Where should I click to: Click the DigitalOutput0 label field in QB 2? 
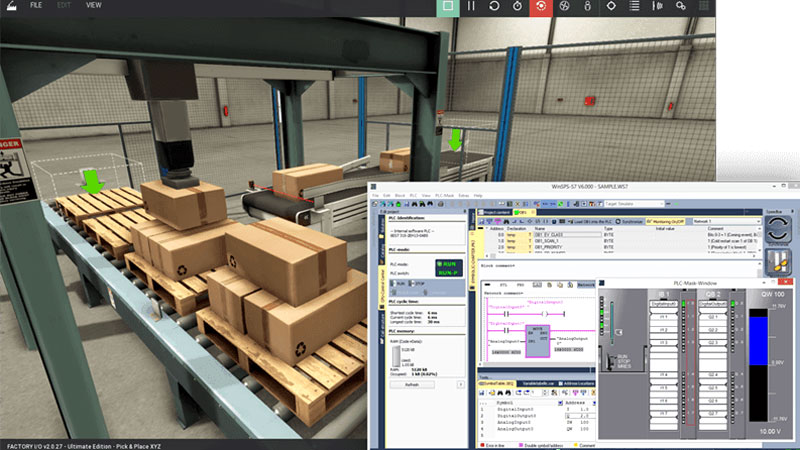click(x=713, y=304)
